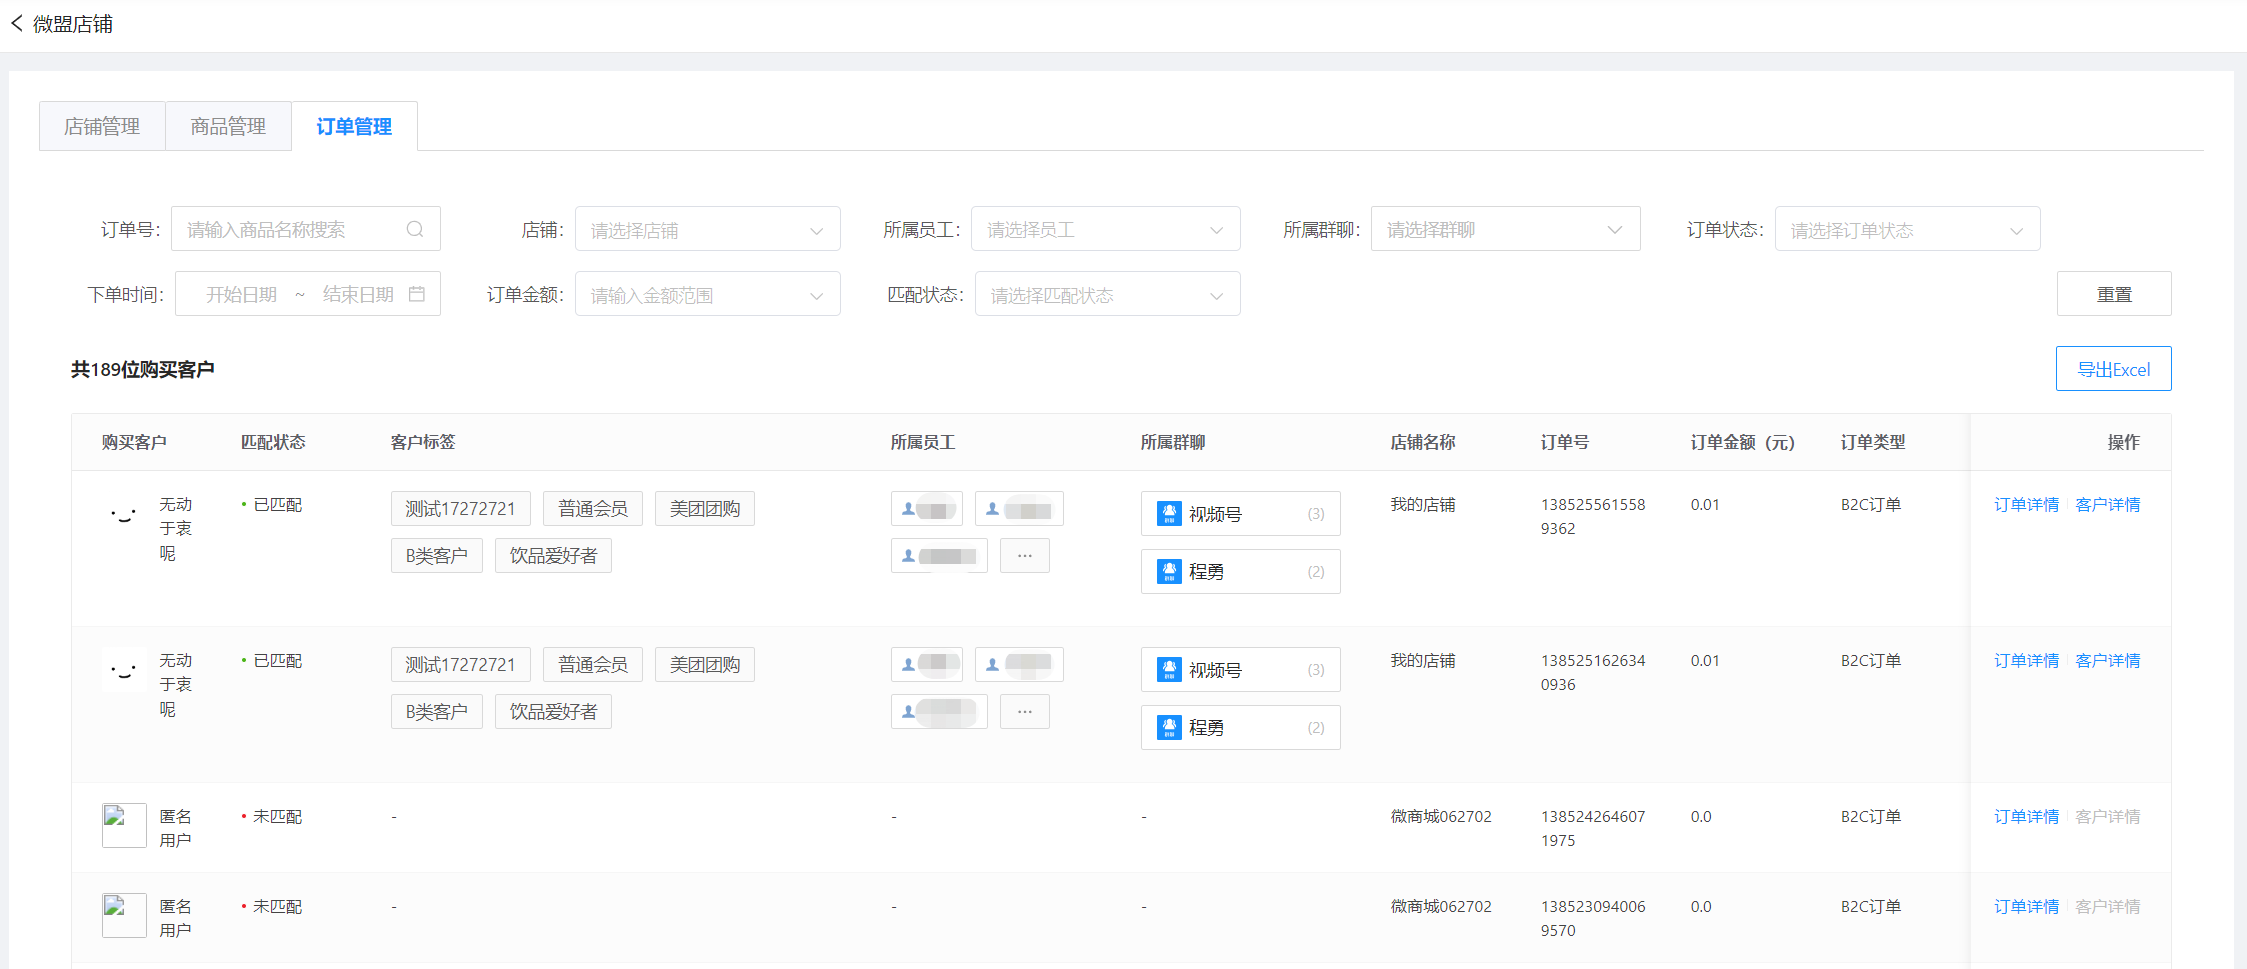Click the 订单金额（元） column header
Screen dimensions: 2247x969
(1743, 442)
